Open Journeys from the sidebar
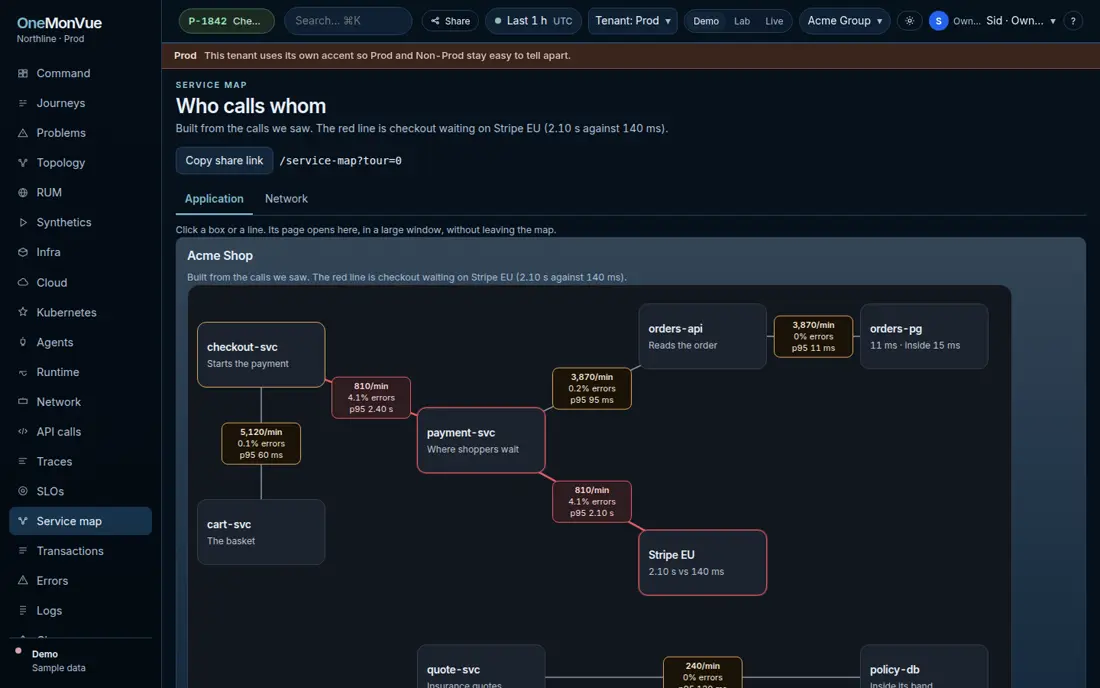The width and height of the screenshot is (1100, 688). click(x=81, y=103)
